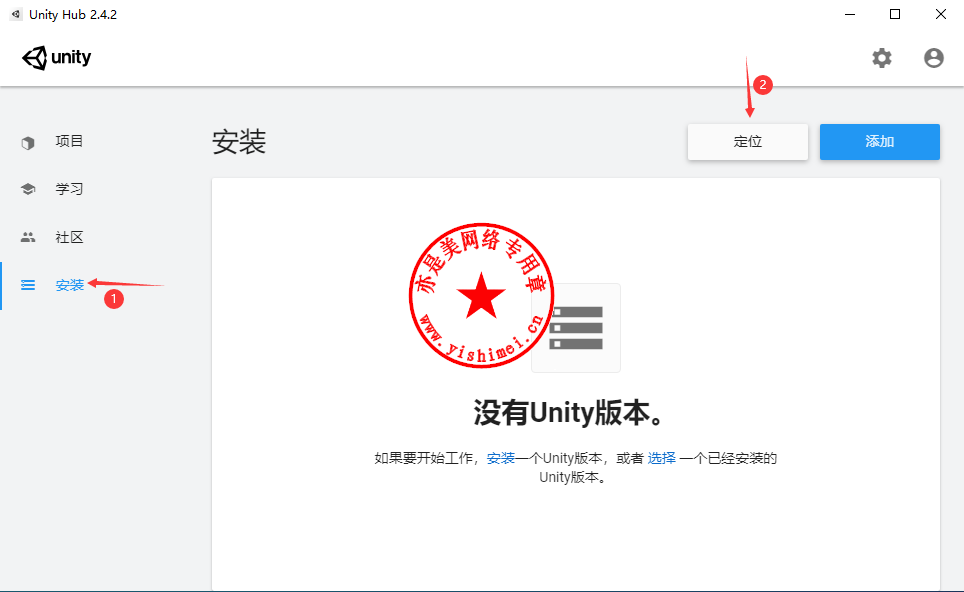964x592 pixels.
Task: Click the large 安装 page title
Action: tap(239, 142)
